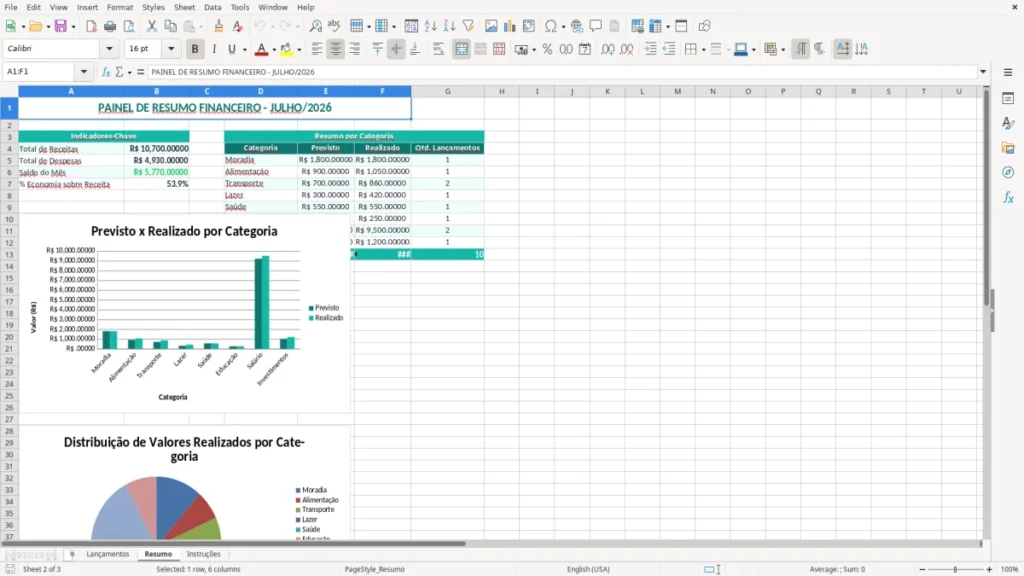This screenshot has height=576, width=1024.
Task: Insert a comment
Action: [596, 26]
